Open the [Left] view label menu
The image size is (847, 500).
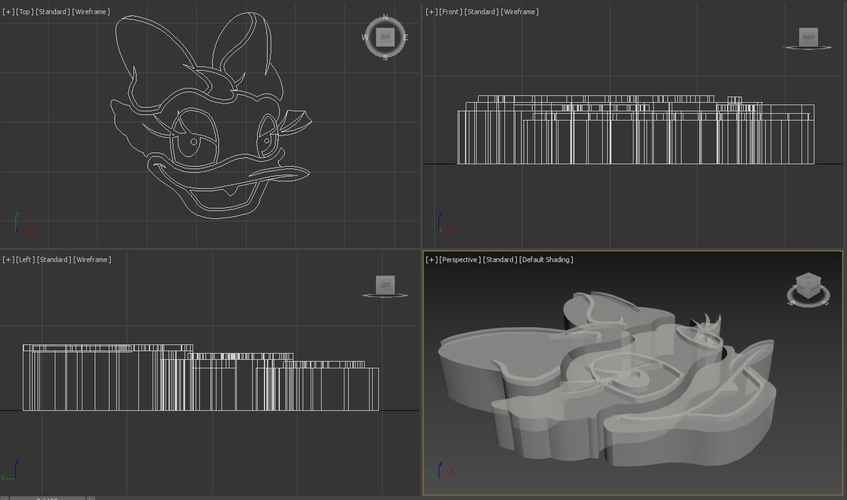[25, 259]
